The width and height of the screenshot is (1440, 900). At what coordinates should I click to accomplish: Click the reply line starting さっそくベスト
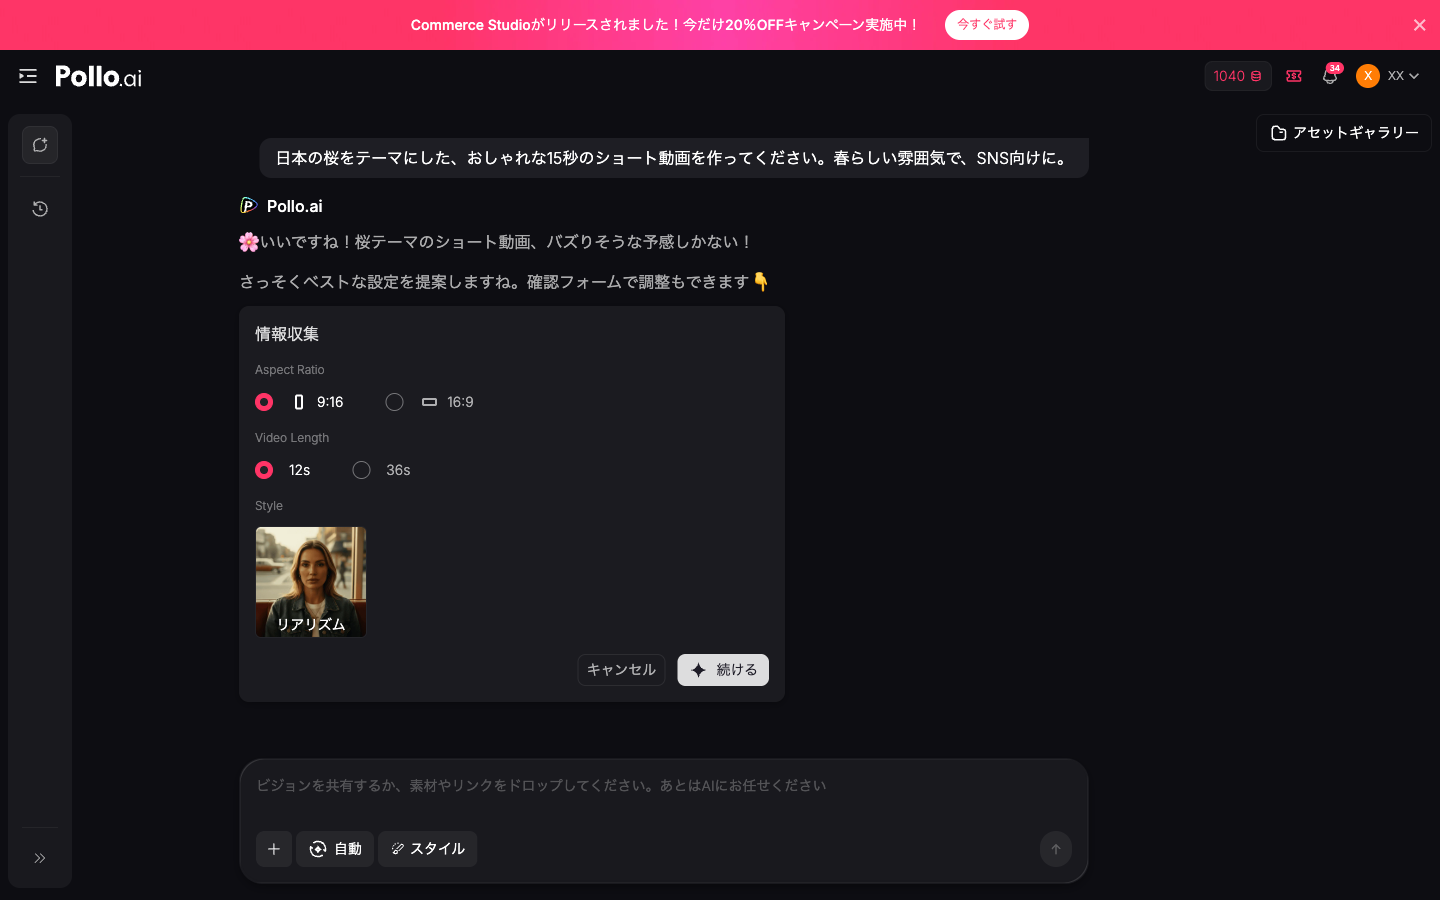tap(504, 282)
